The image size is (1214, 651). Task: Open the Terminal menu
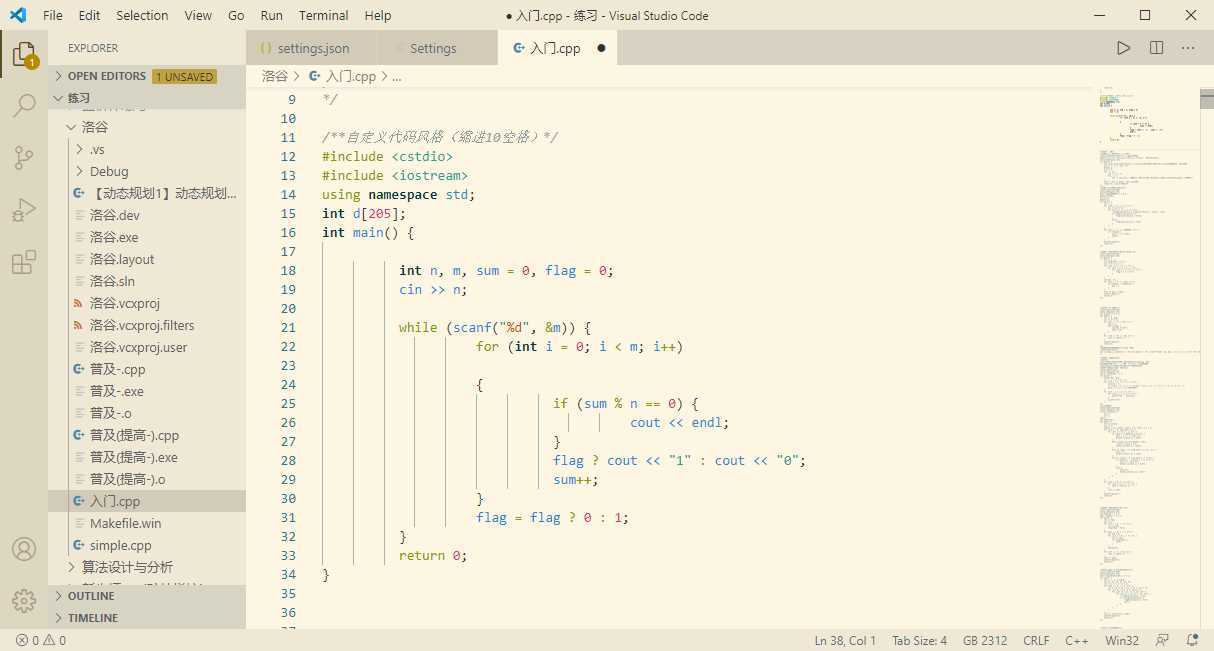point(324,15)
